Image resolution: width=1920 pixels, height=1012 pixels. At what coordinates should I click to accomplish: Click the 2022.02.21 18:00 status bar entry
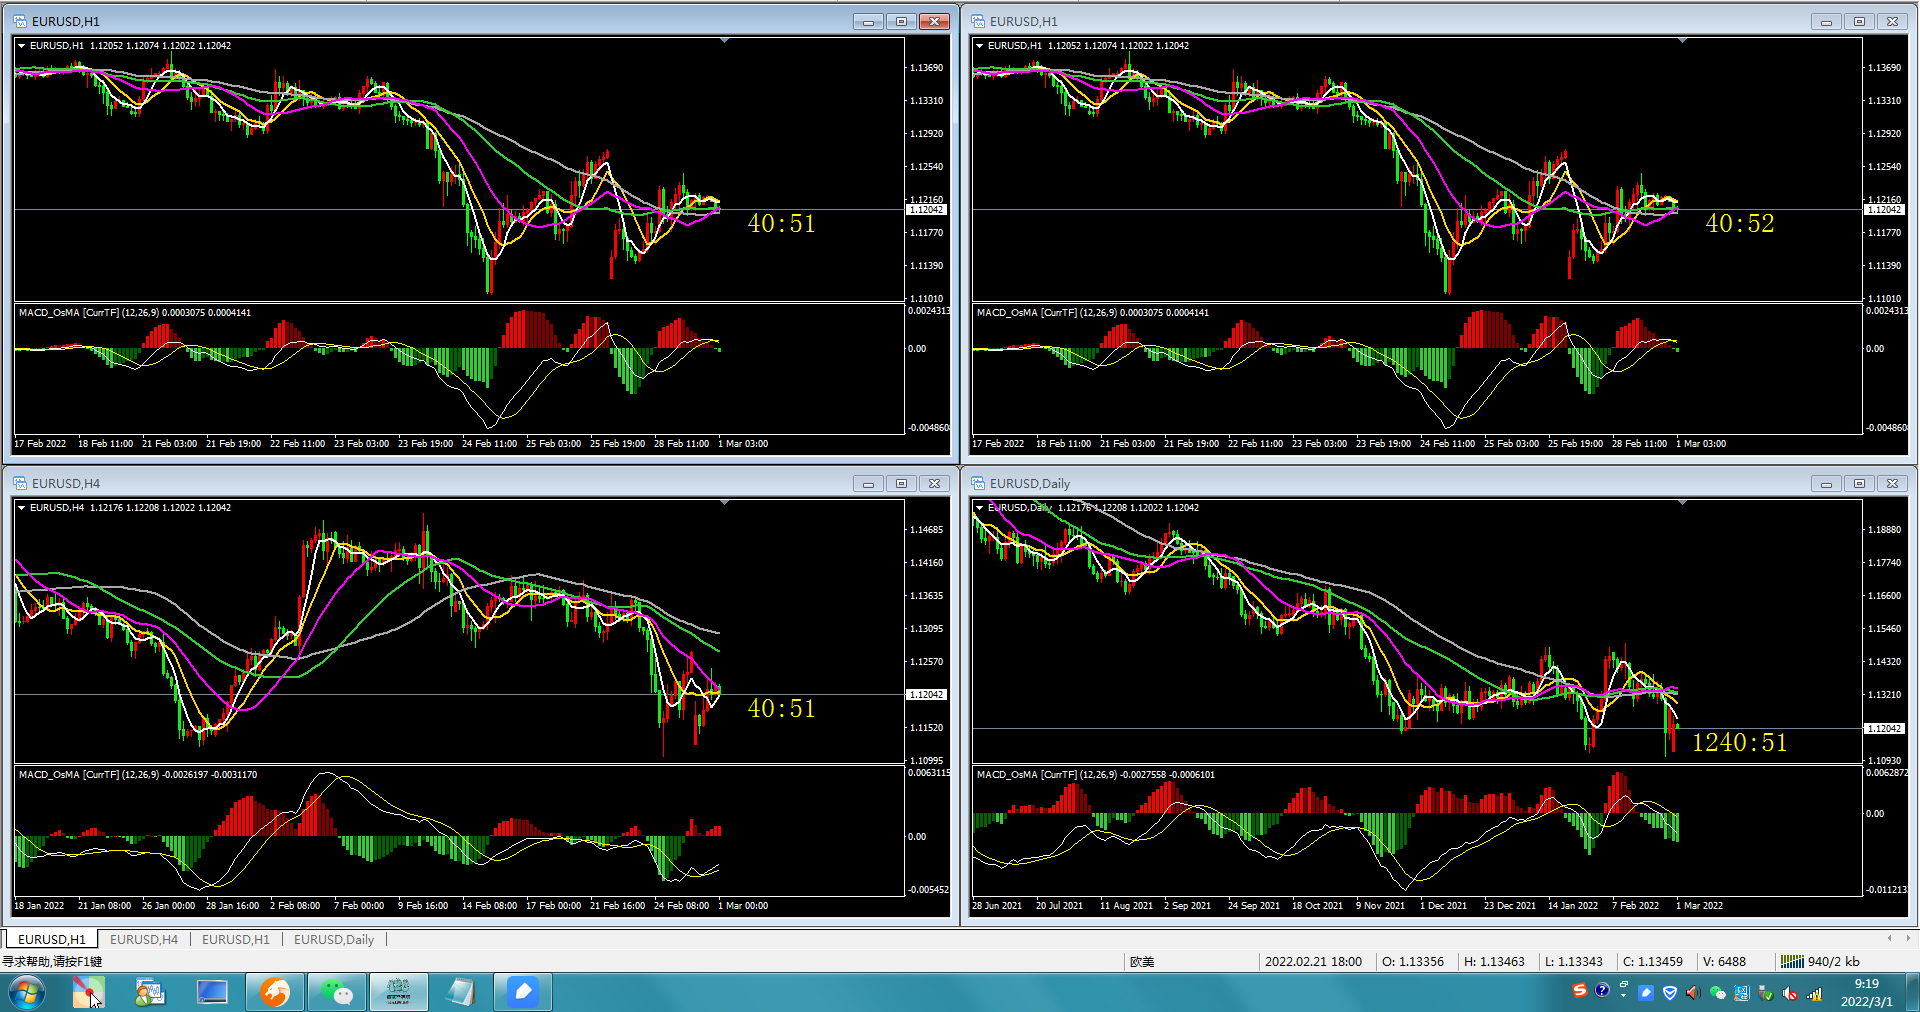[x=1313, y=961]
